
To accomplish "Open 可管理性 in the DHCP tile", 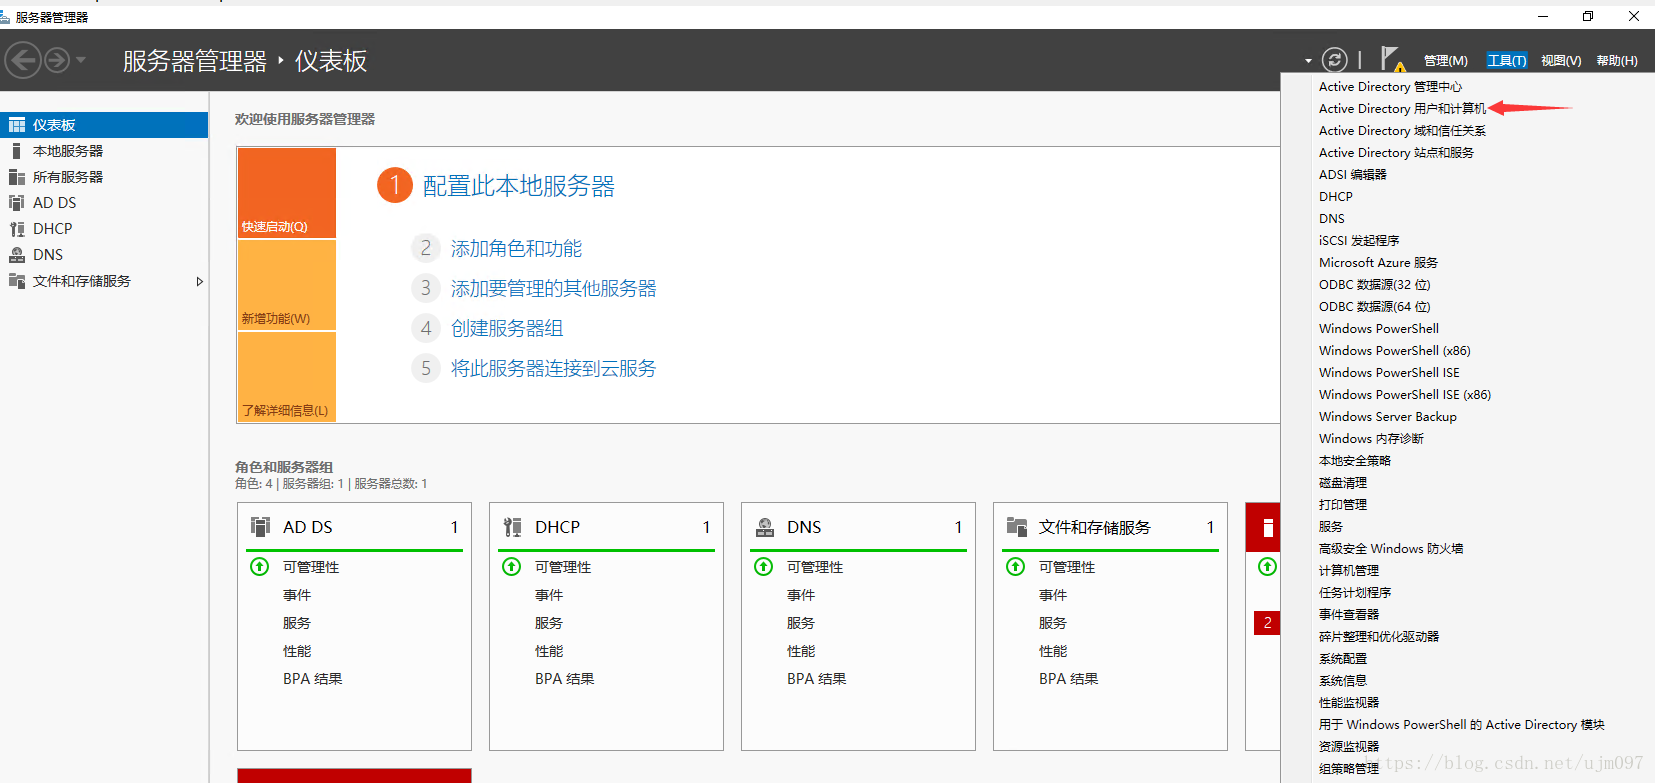I will pos(563,567).
